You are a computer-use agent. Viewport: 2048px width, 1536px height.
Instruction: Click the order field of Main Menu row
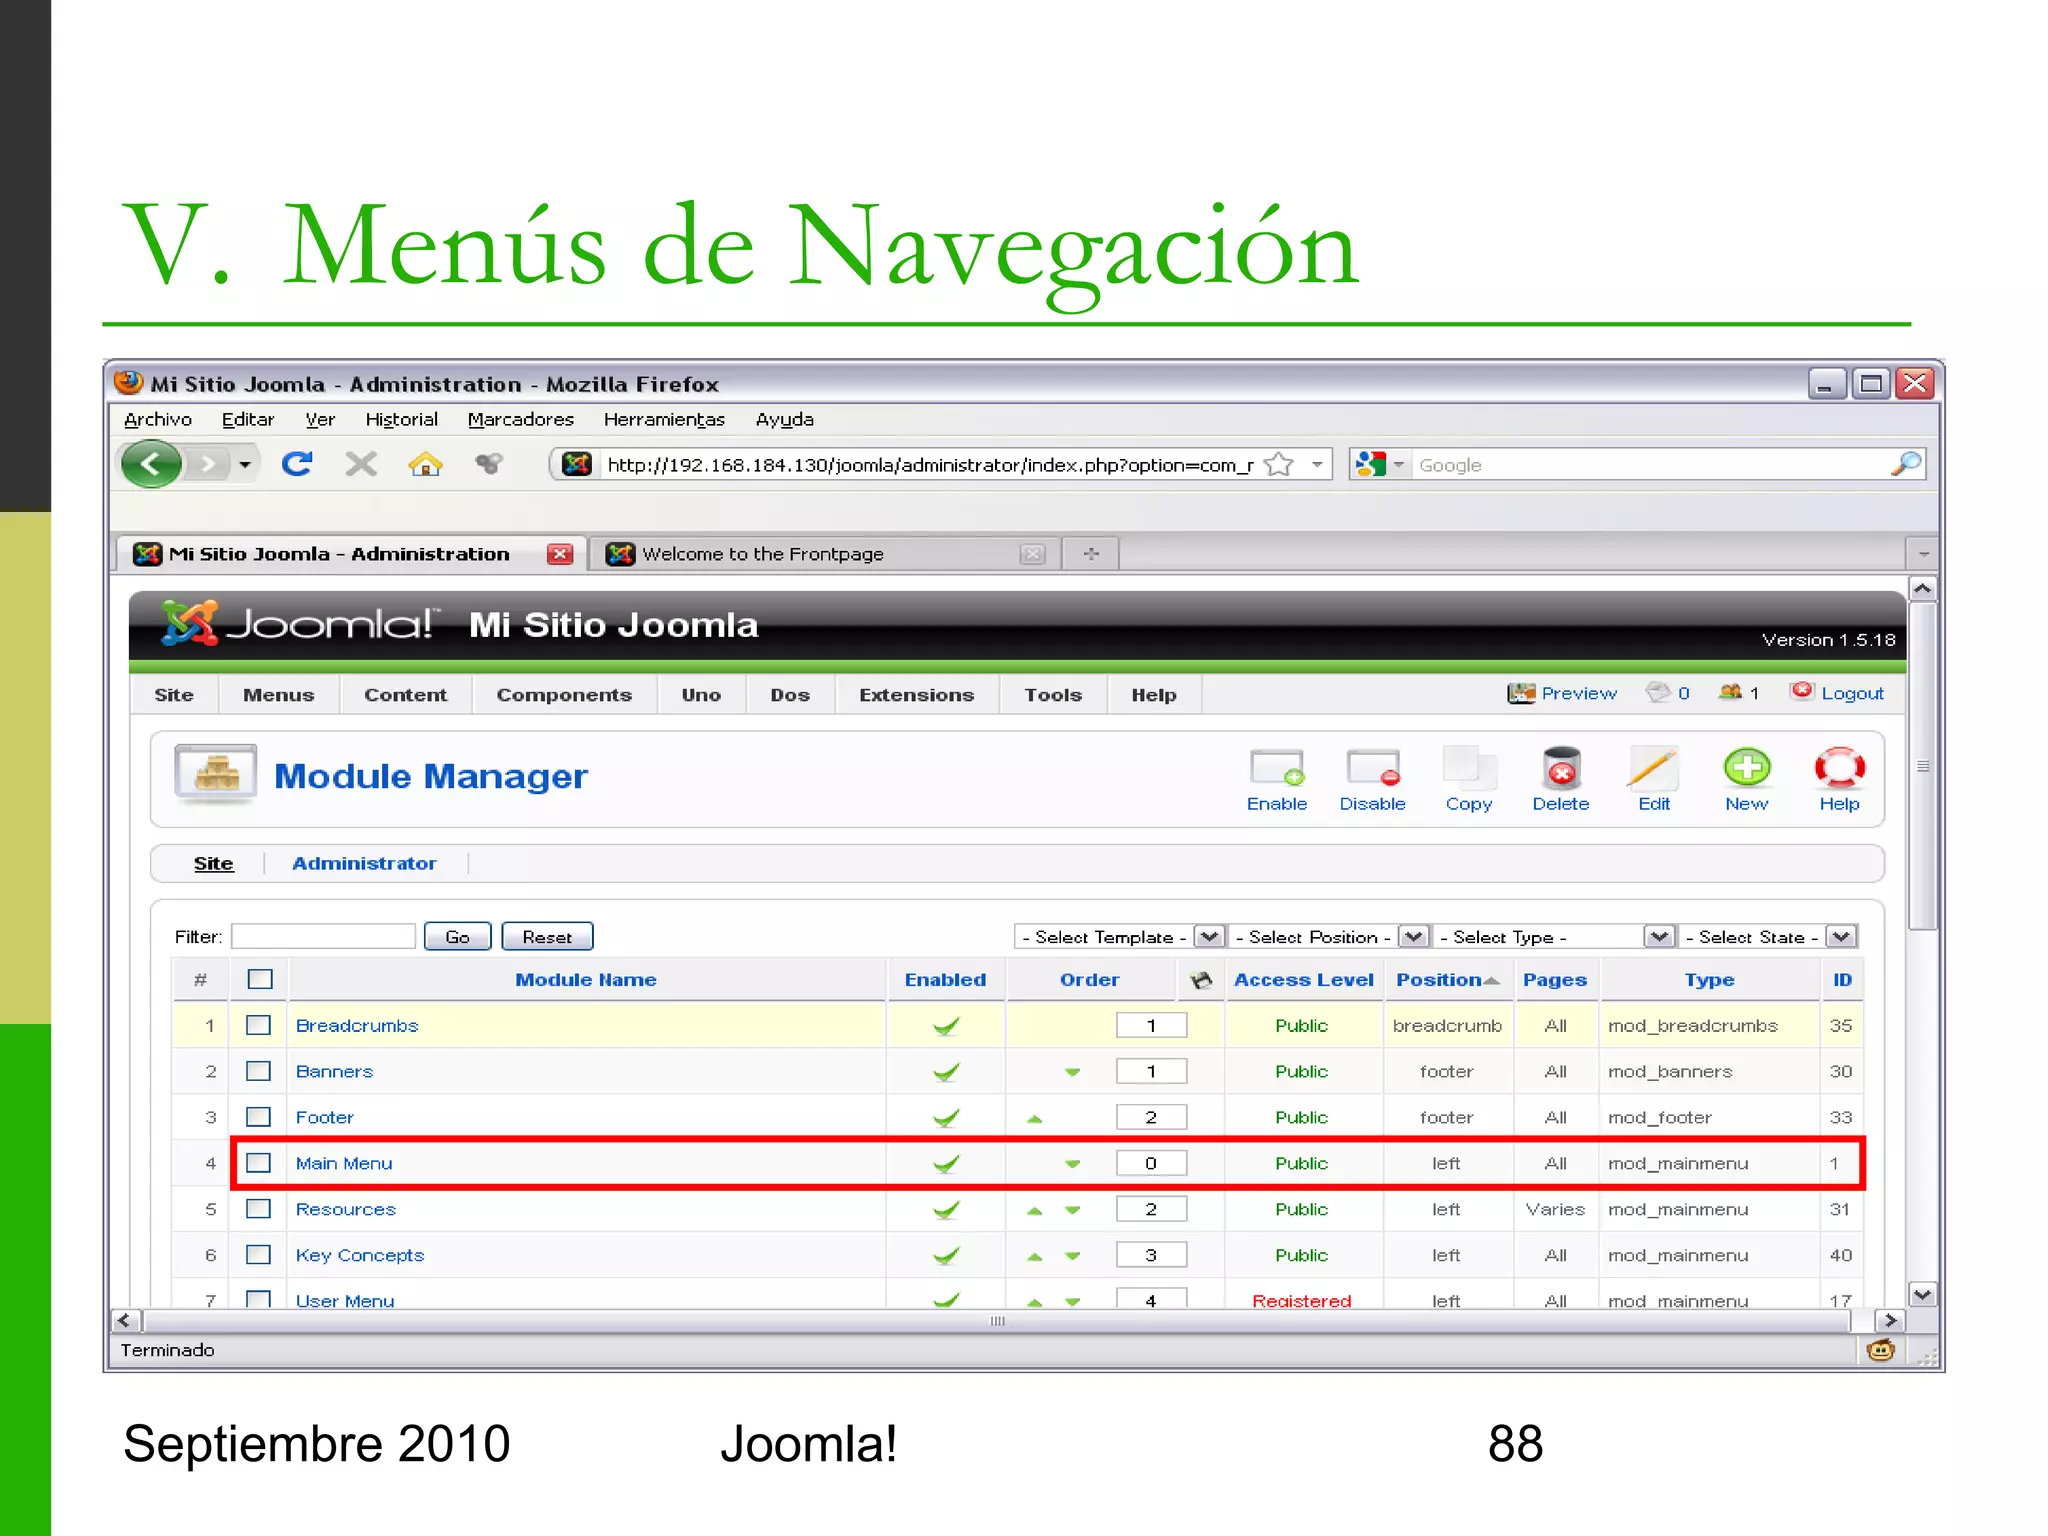1151,1164
